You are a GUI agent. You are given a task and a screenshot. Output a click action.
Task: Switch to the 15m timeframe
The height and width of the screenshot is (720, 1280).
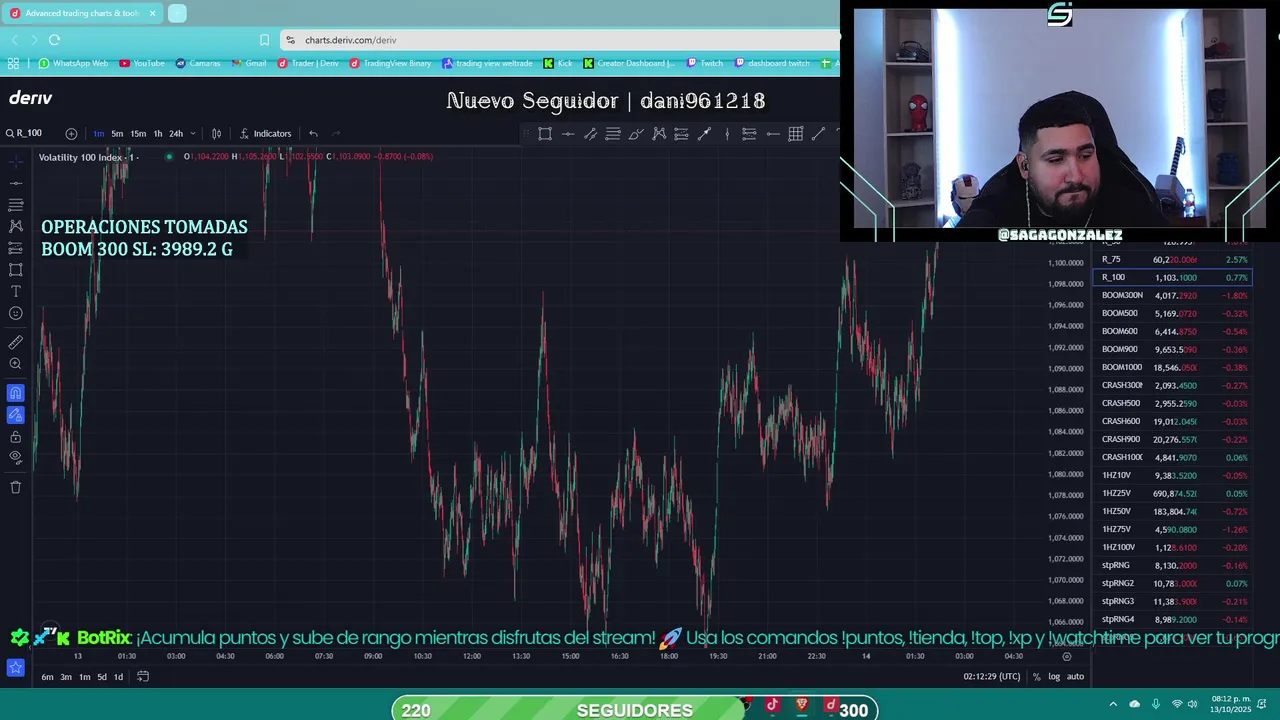click(138, 134)
